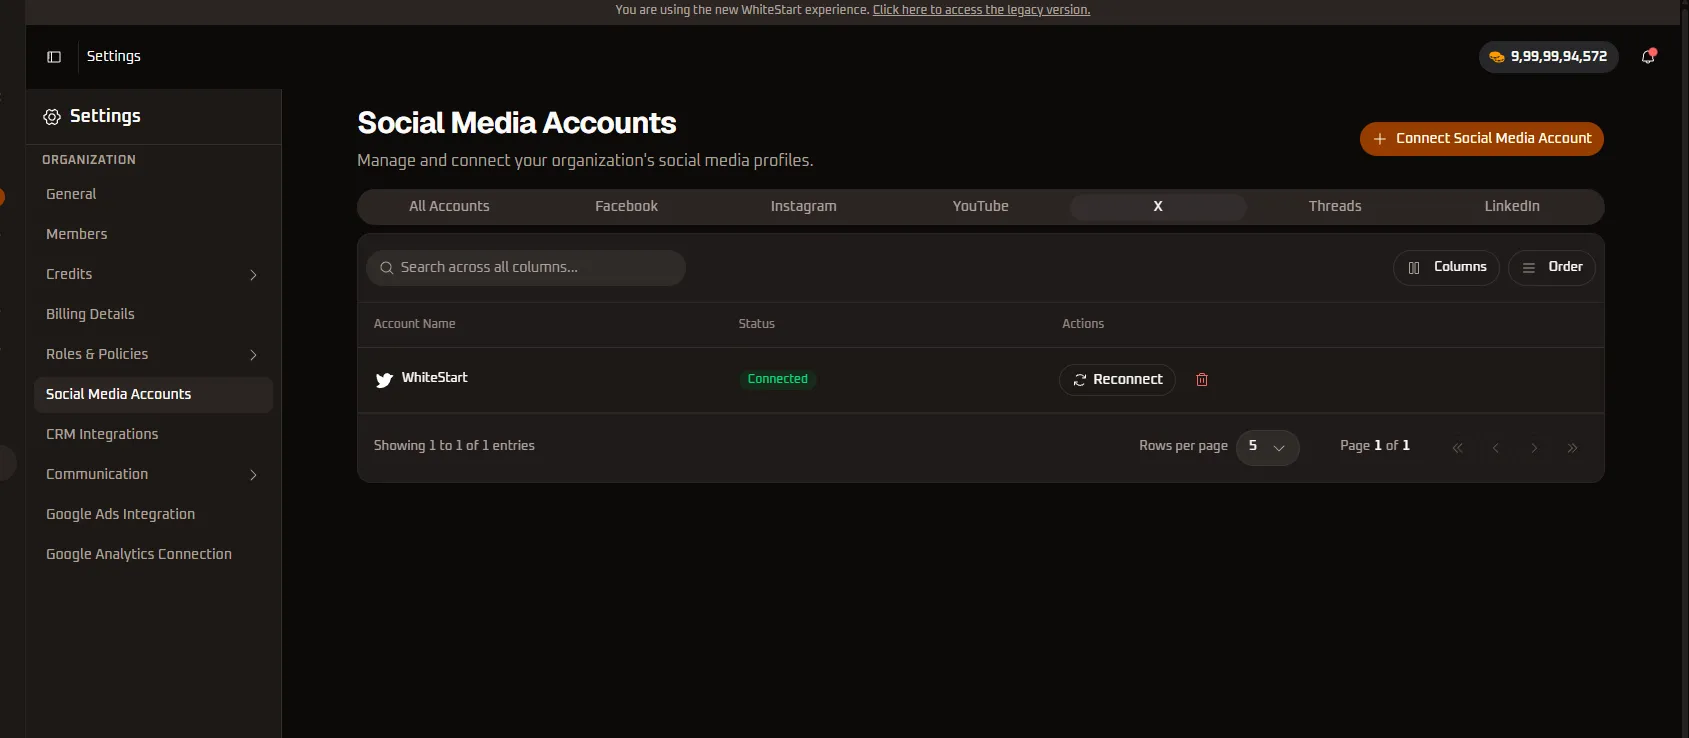This screenshot has height=738, width=1689.
Task: Delete the WhiteStart account with trash icon
Action: tap(1202, 380)
